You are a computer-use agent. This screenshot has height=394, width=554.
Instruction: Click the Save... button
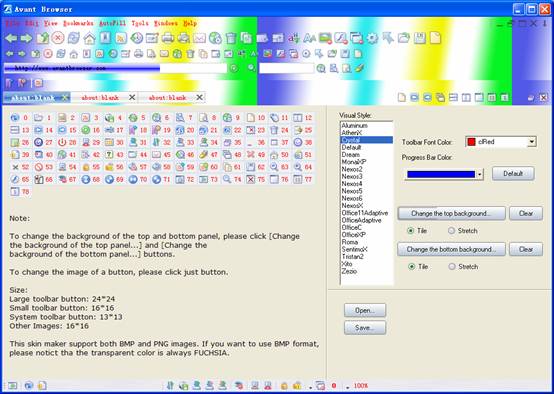(365, 328)
